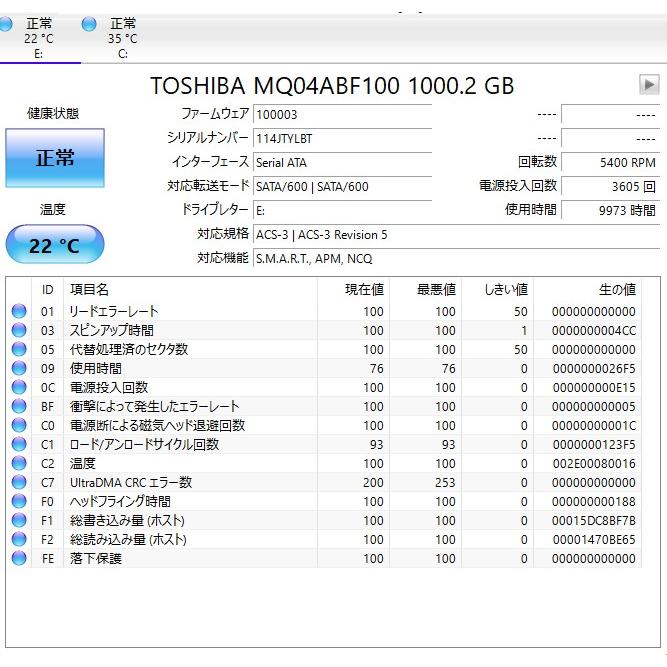Screen dimensions: 667x667
Task: Select the E: drive tab
Action: [38, 38]
